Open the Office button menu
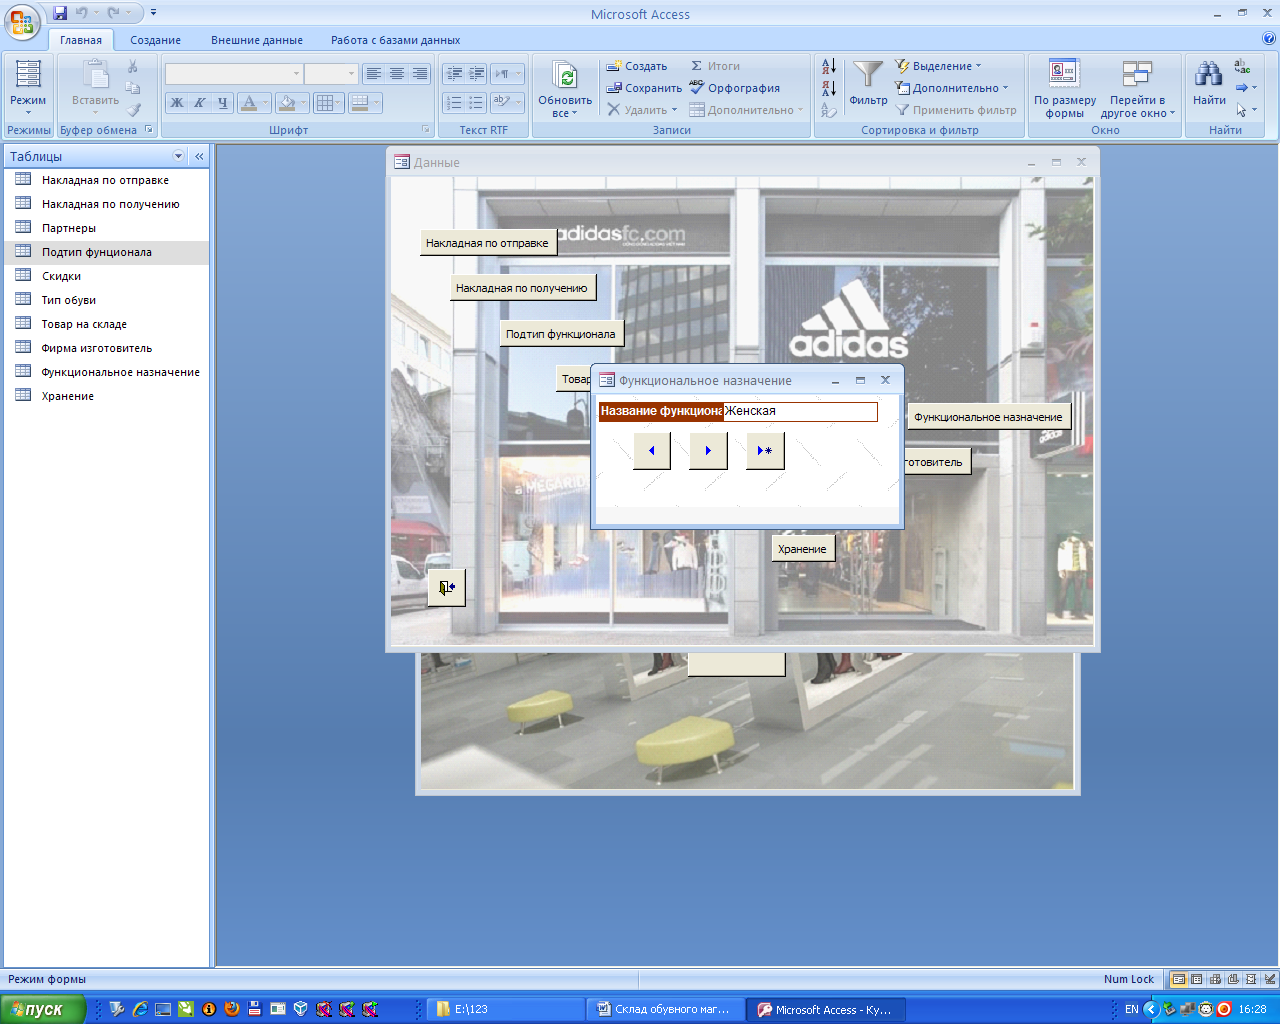The height and width of the screenshot is (1024, 1280). tap(22, 21)
